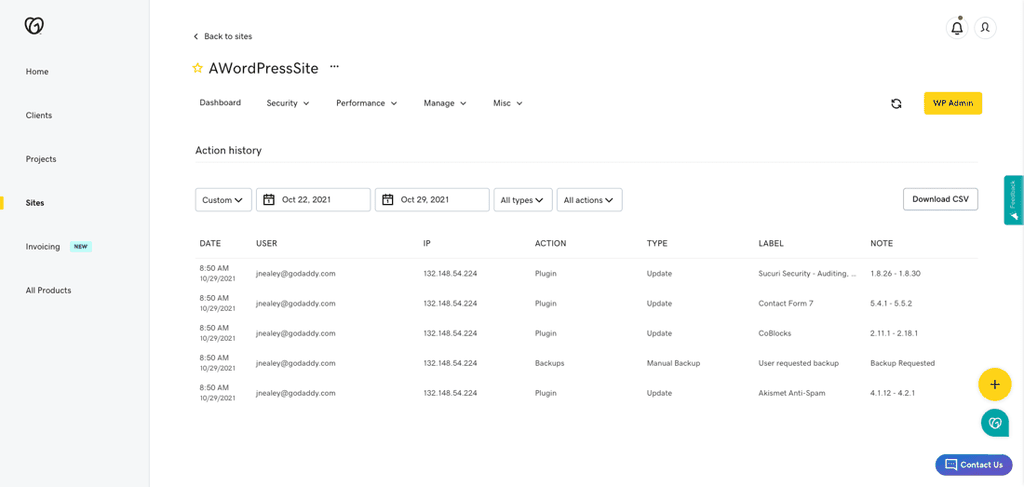This screenshot has width=1024, height=487.
Task: Expand the Custom date range dropdown
Action: pos(223,200)
